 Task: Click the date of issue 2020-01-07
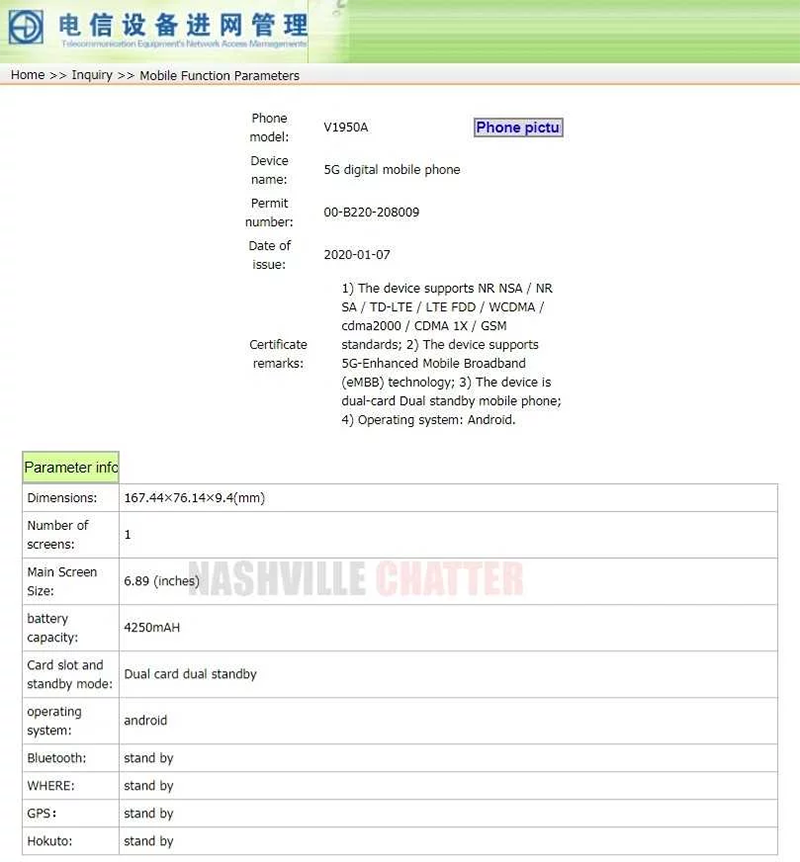coord(357,255)
